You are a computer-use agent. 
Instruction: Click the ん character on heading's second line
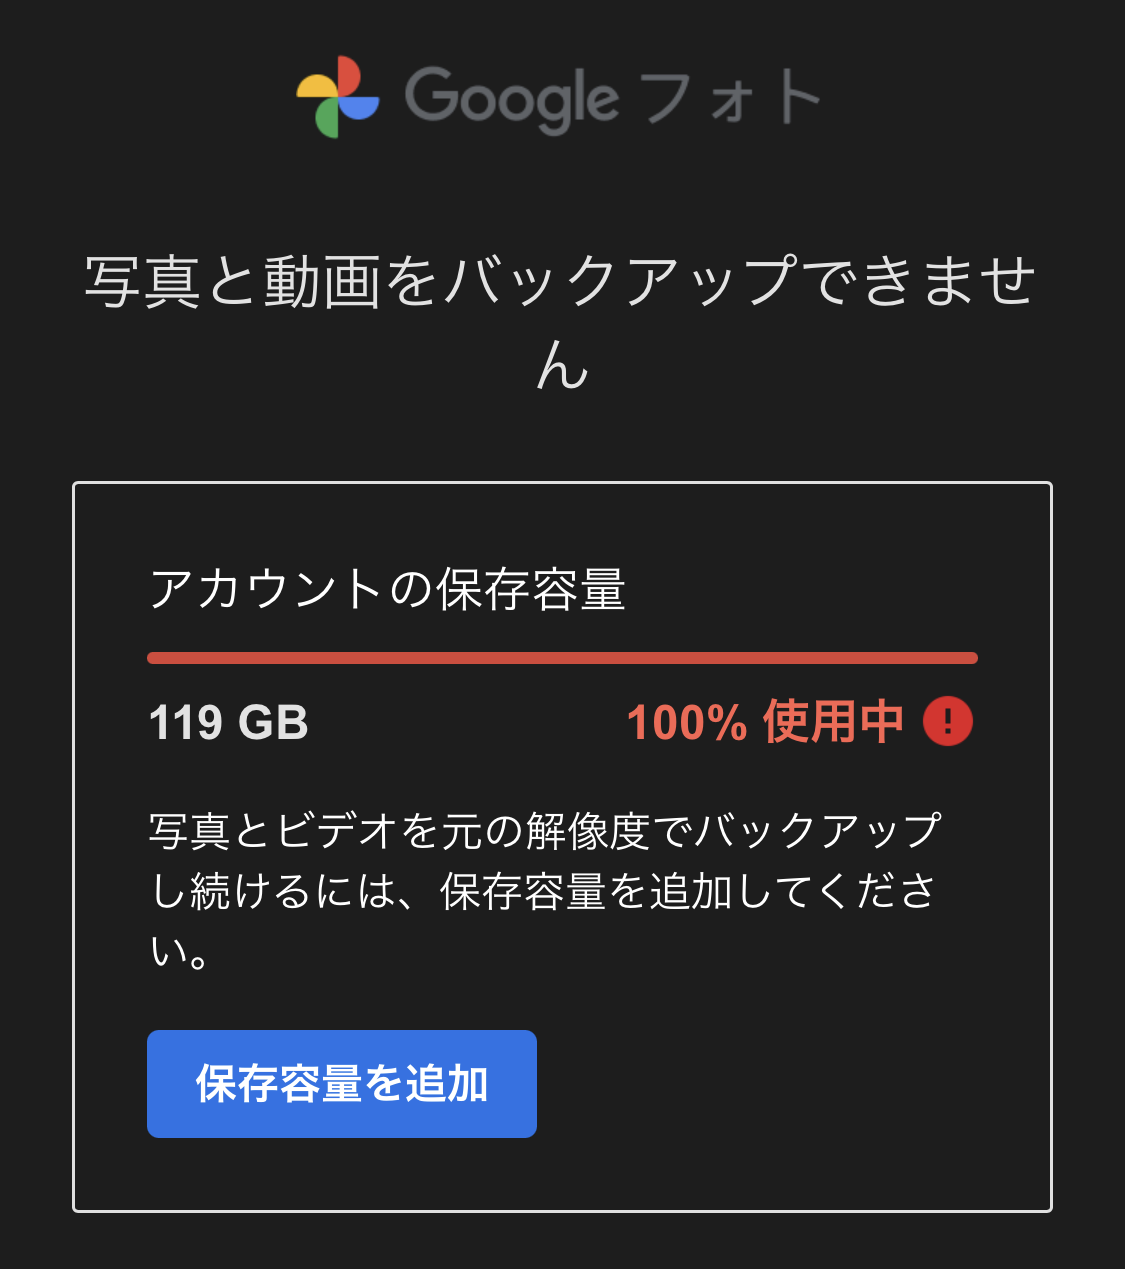click(x=562, y=365)
